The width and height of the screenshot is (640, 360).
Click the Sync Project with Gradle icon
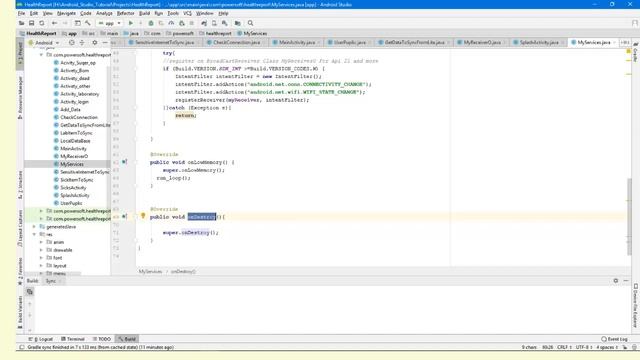tap(204, 23)
